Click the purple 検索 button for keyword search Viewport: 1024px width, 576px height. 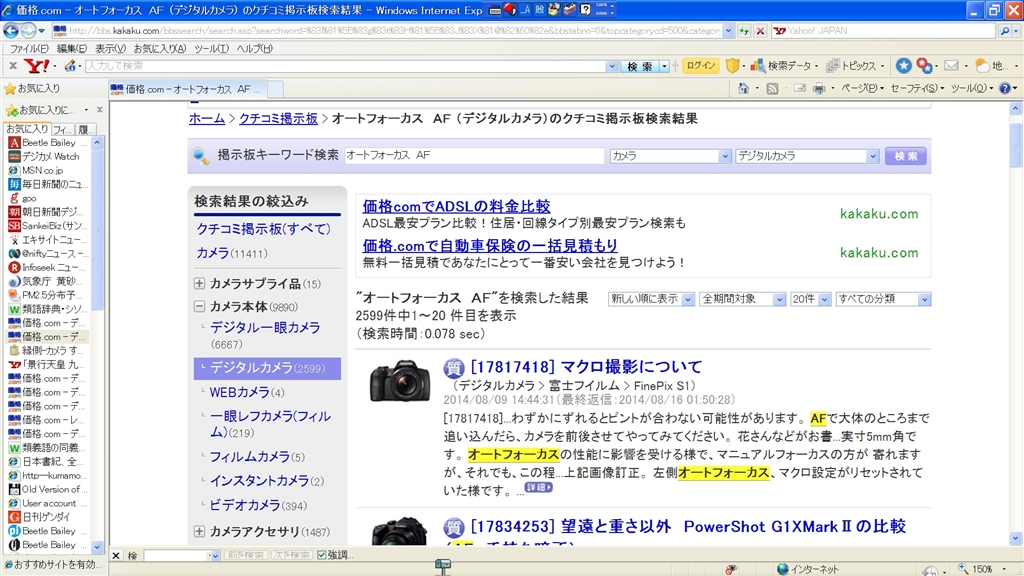(905, 156)
